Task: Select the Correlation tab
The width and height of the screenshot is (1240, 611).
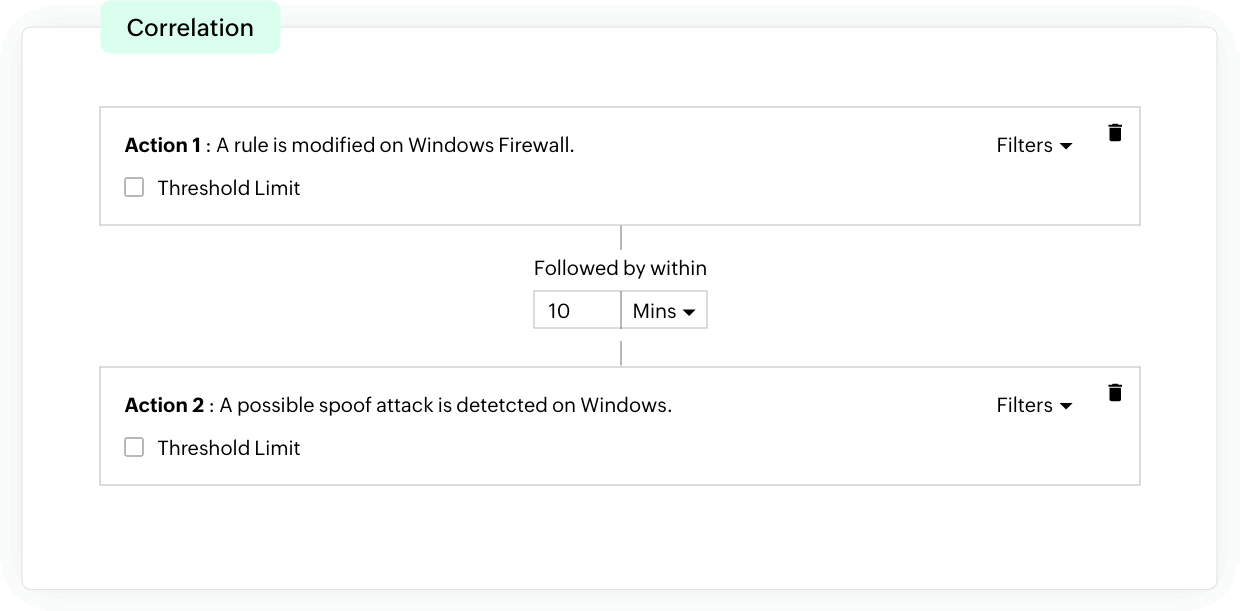Action: coord(190,27)
